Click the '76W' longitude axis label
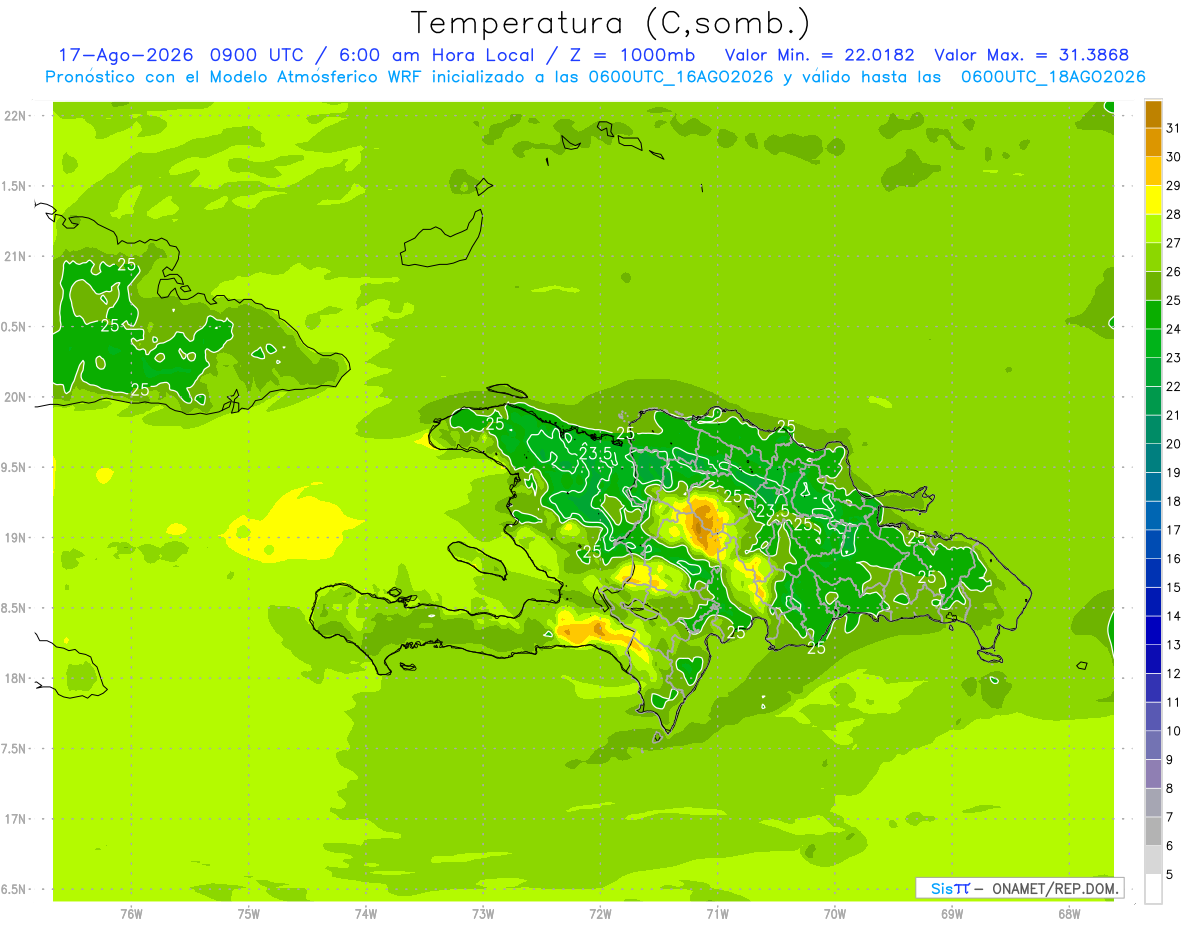 pos(131,914)
